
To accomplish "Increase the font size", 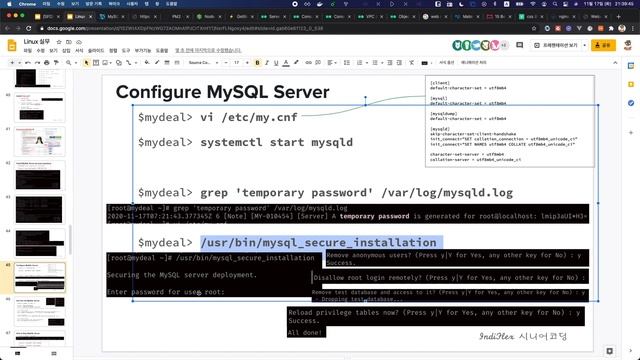I will [247, 63].
